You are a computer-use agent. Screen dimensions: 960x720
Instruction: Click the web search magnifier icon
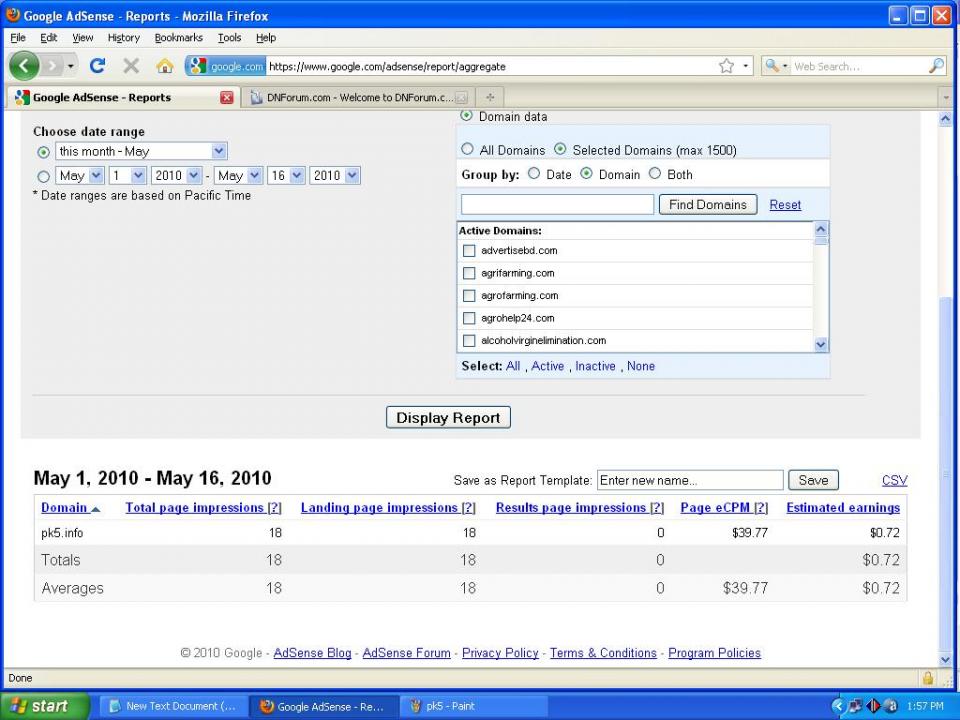pyautogui.click(x=936, y=66)
